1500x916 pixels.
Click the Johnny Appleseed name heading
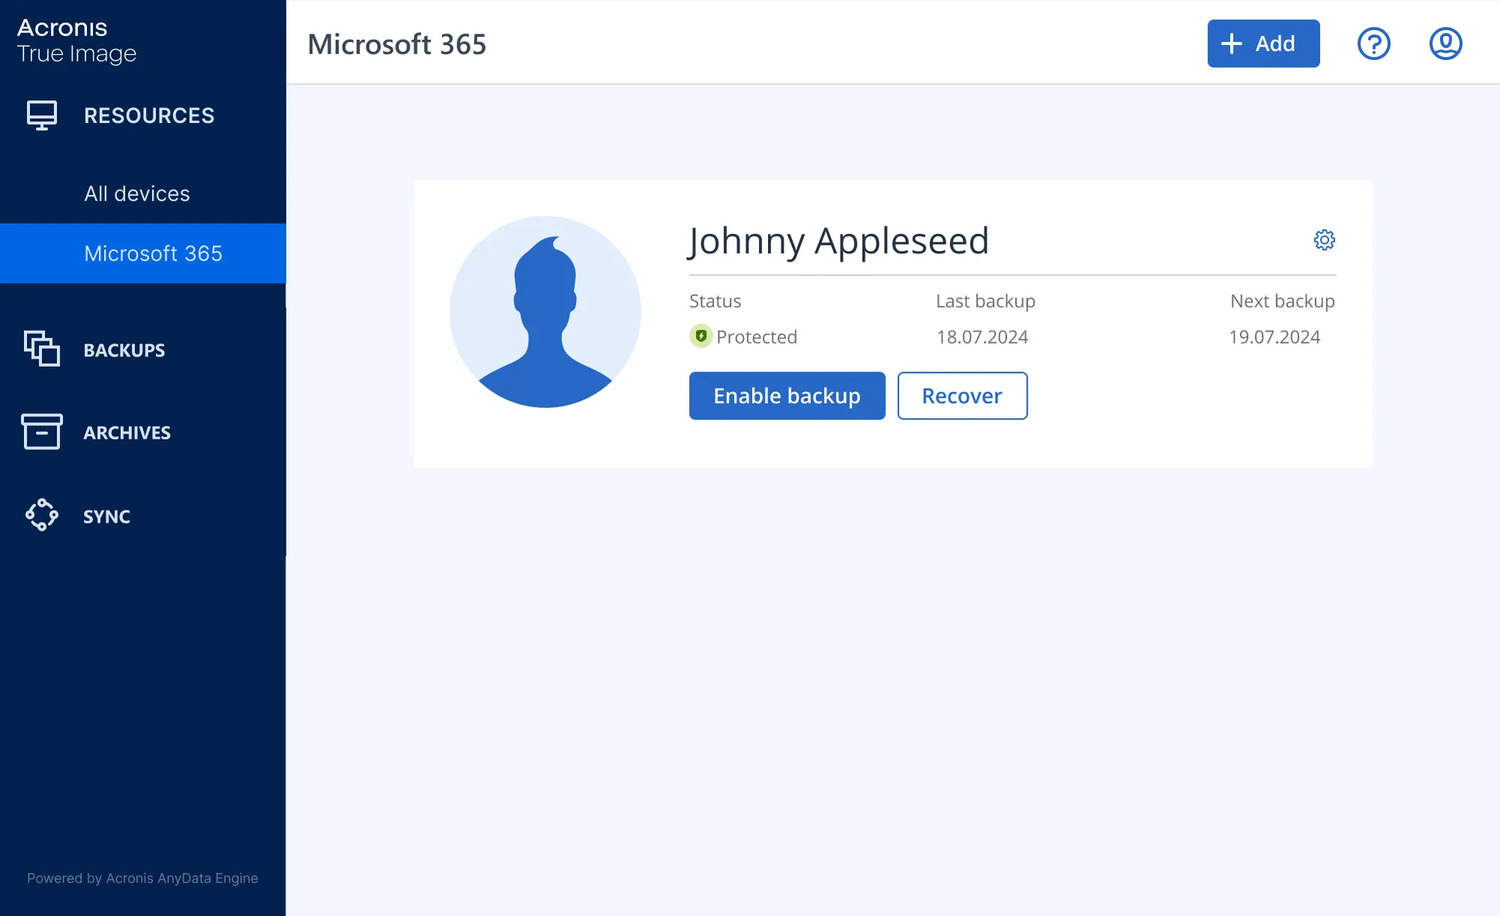point(838,241)
